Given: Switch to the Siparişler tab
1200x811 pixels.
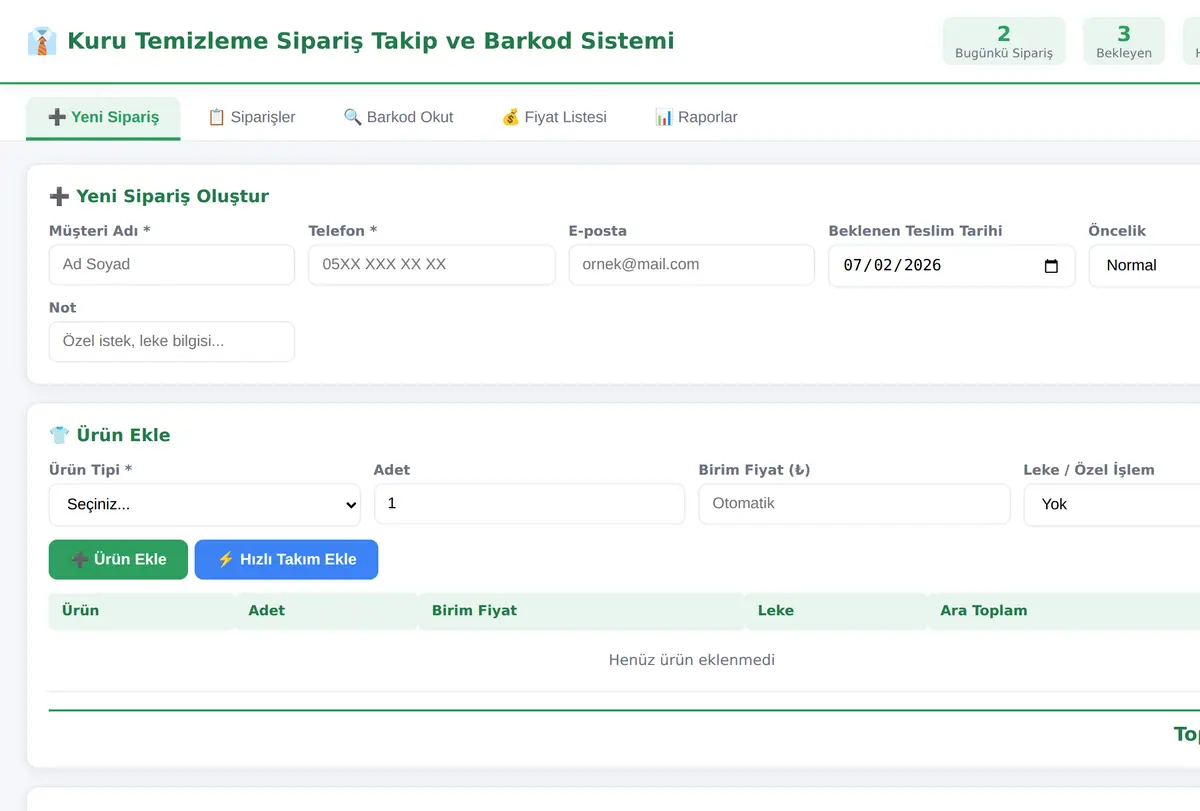Looking at the screenshot, I should coord(251,117).
